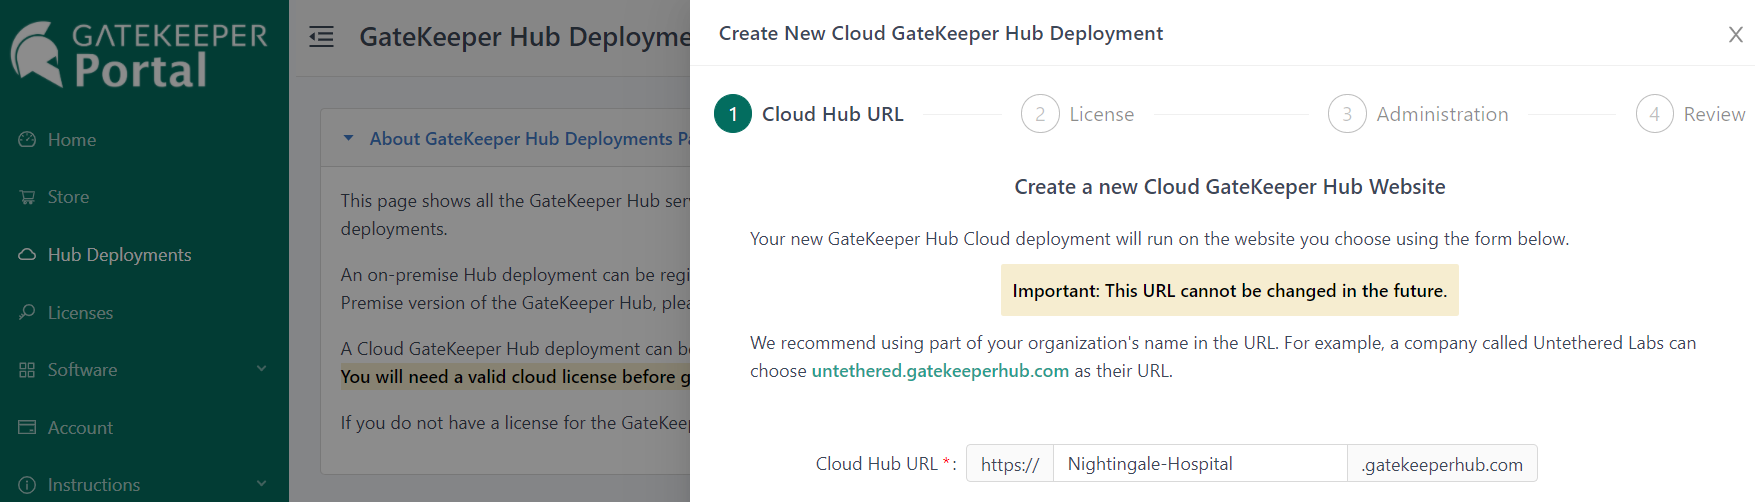
Task: Click the Home dashboard icon in sidebar
Action: coord(27,140)
